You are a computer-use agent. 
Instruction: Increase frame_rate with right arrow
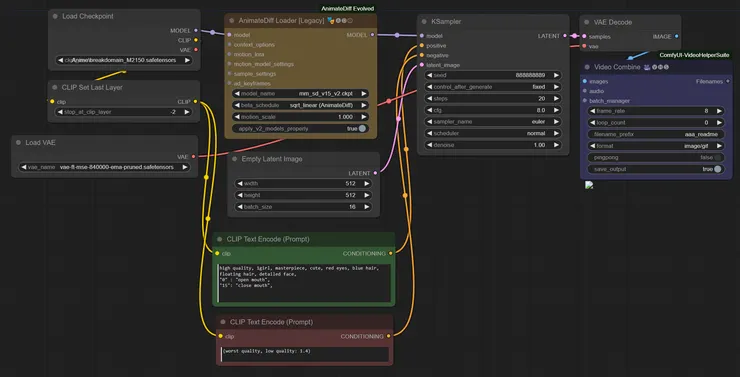719,111
